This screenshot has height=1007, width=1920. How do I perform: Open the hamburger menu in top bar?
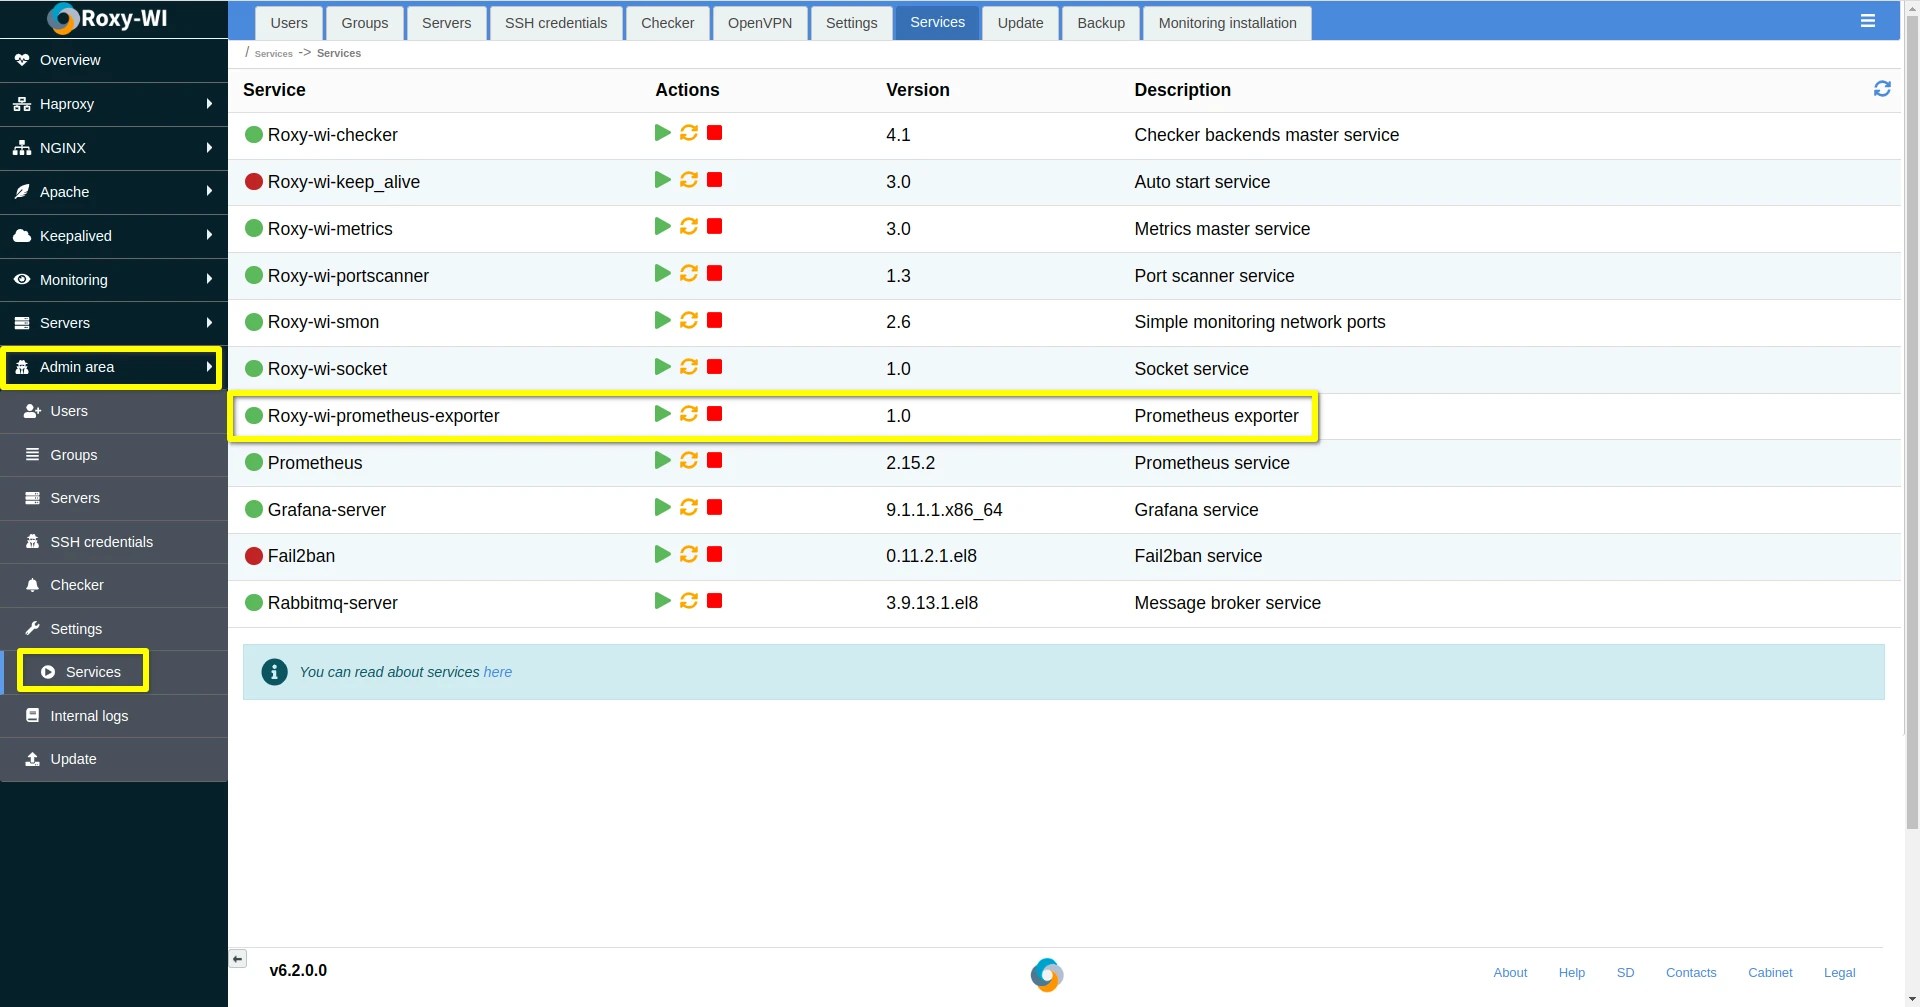[x=1867, y=21]
